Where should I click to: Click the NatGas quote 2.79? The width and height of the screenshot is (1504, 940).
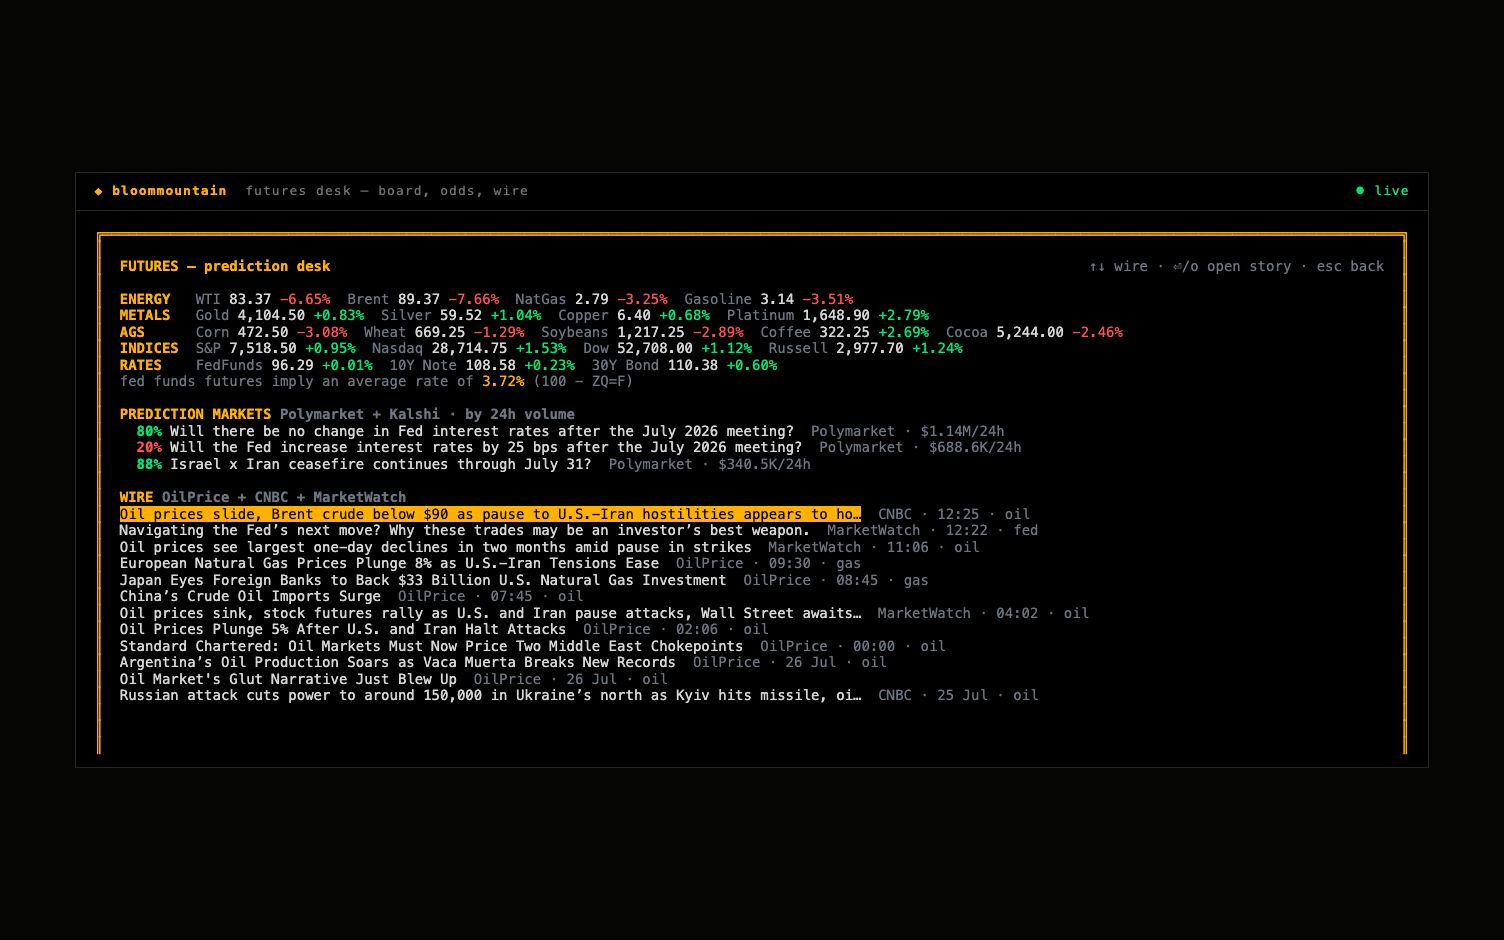[592, 299]
